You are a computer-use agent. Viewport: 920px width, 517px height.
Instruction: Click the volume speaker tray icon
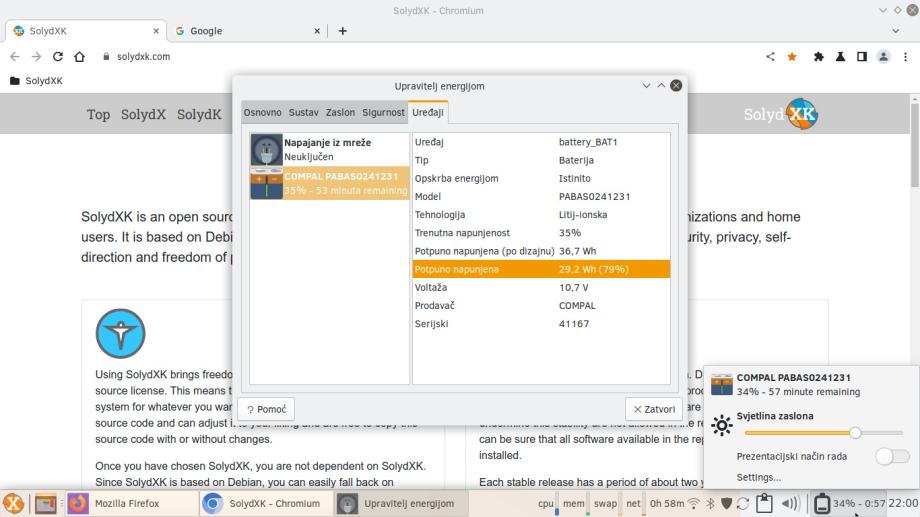(x=790, y=504)
